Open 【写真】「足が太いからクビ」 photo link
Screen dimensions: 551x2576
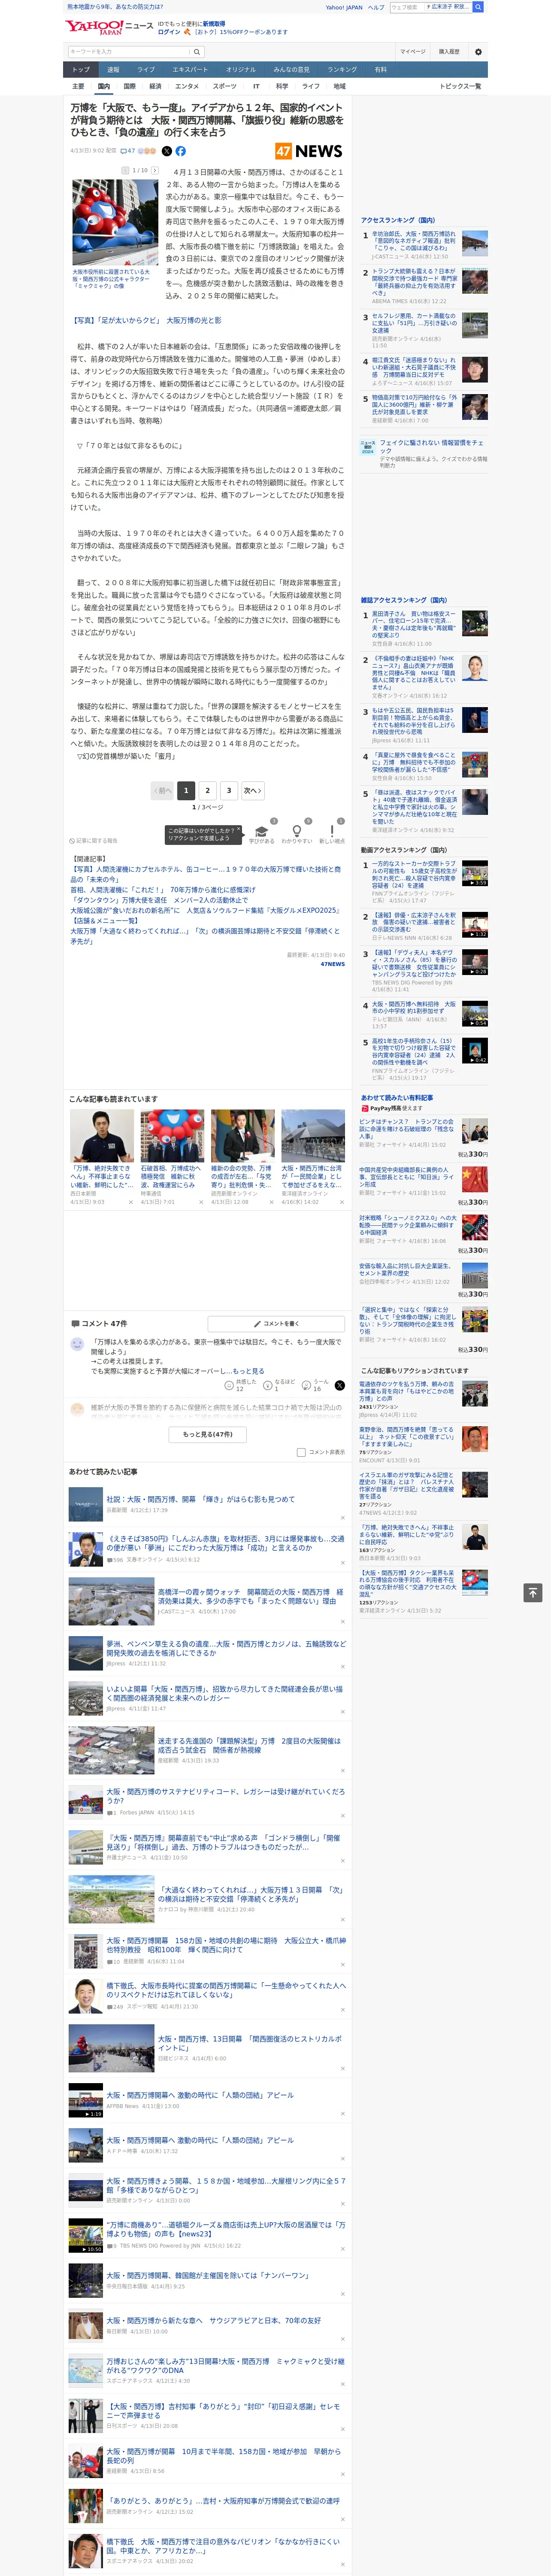[146, 321]
